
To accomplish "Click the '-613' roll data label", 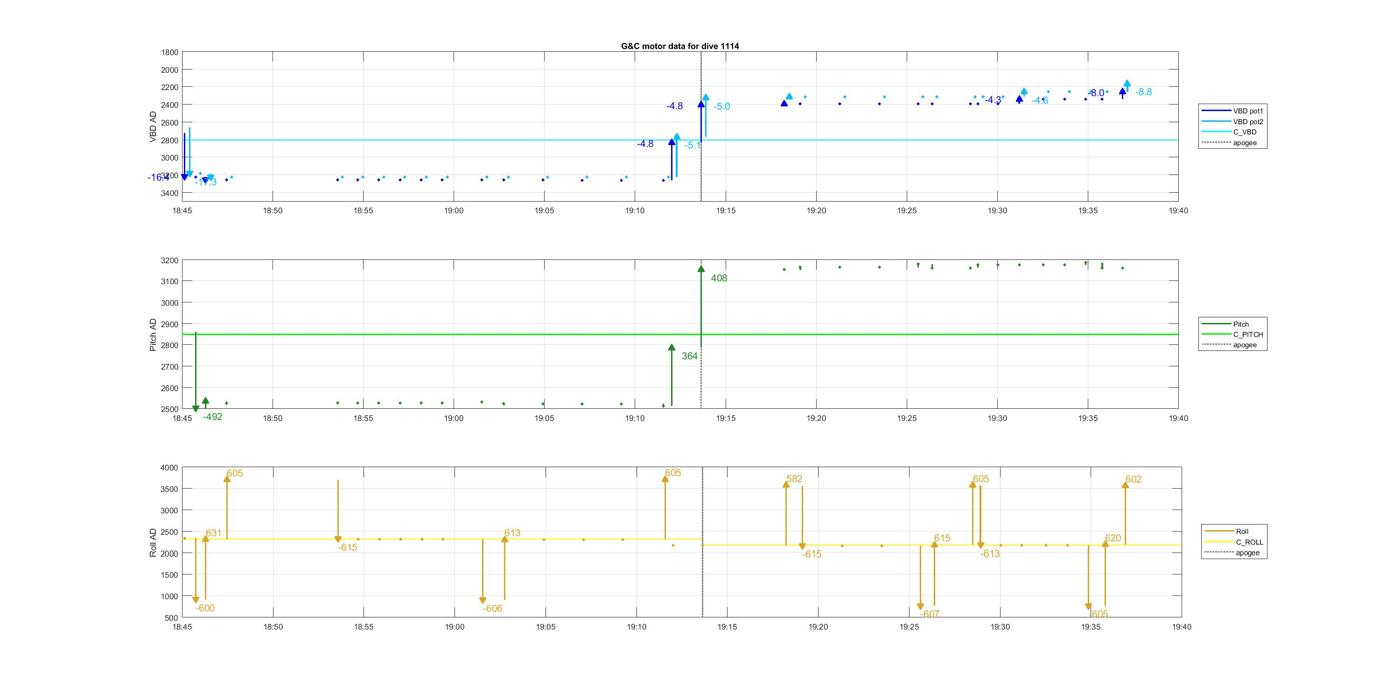I will (x=990, y=554).
